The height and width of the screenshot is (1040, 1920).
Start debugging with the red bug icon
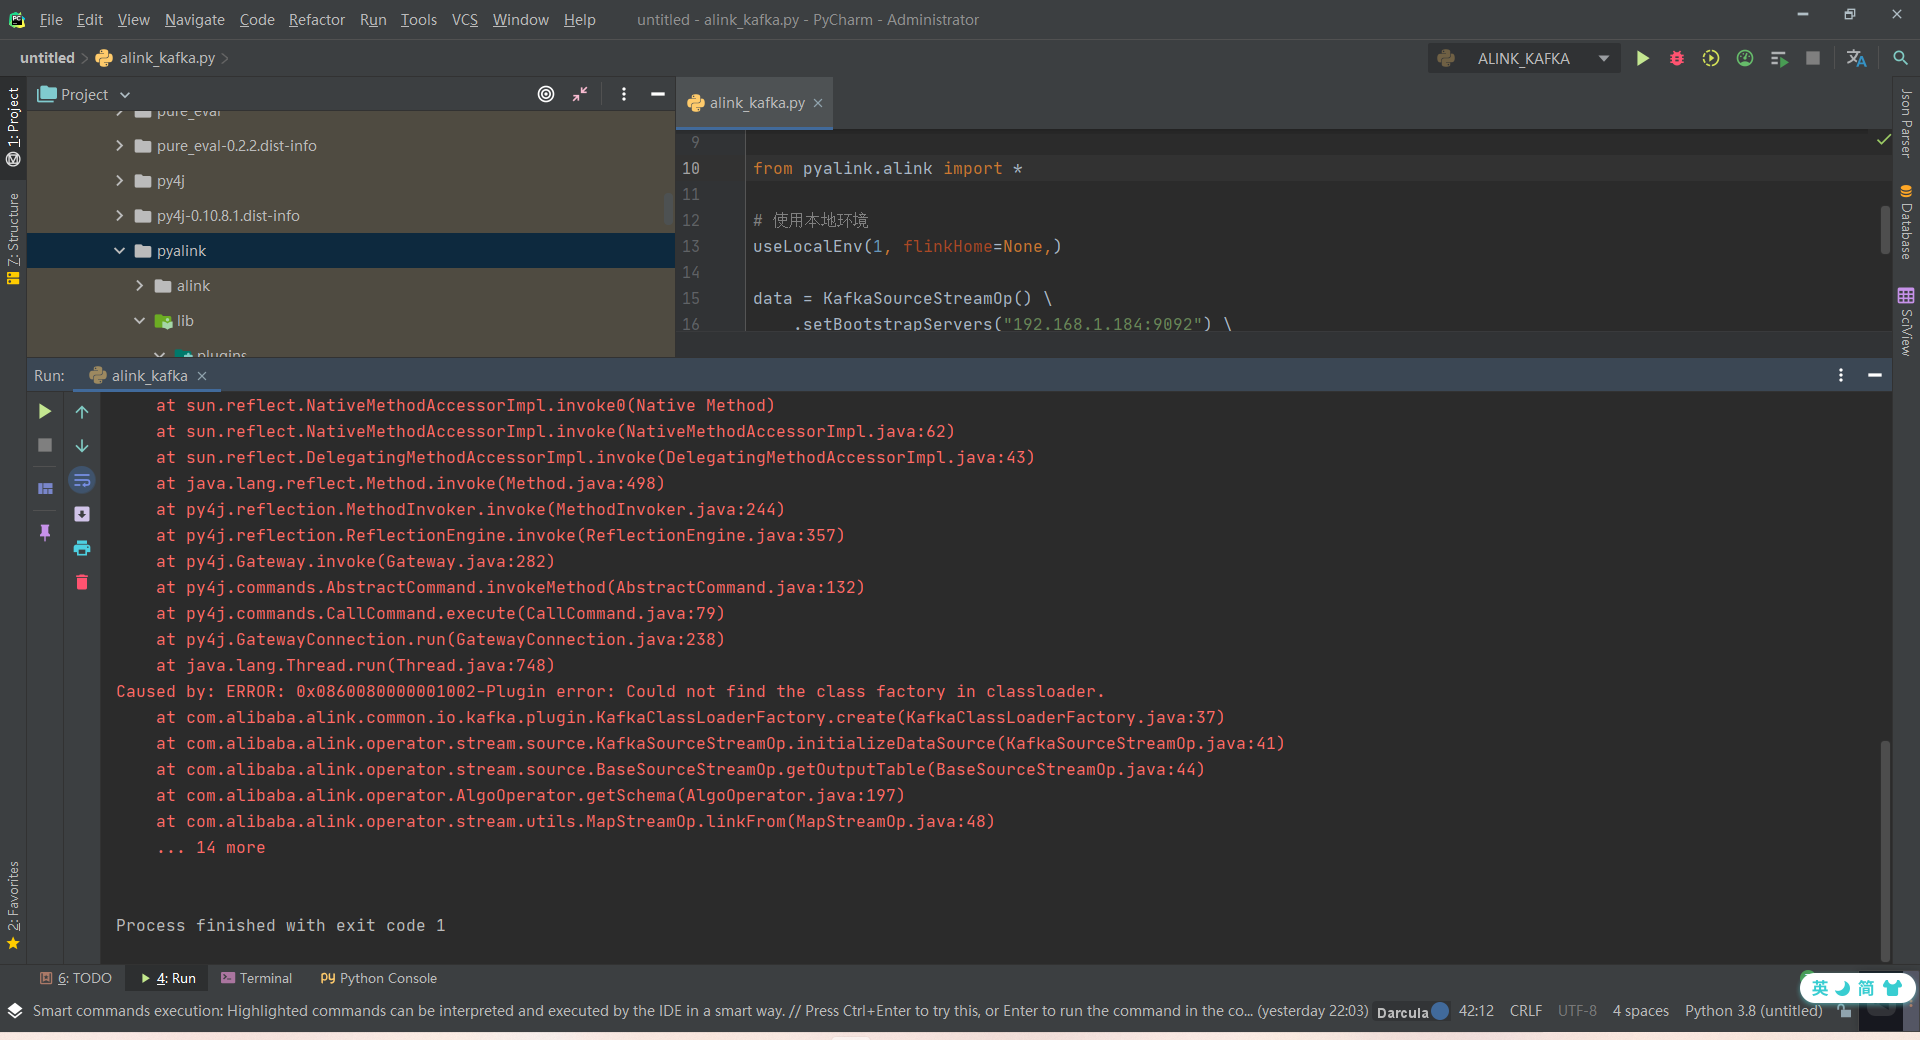[x=1677, y=59]
